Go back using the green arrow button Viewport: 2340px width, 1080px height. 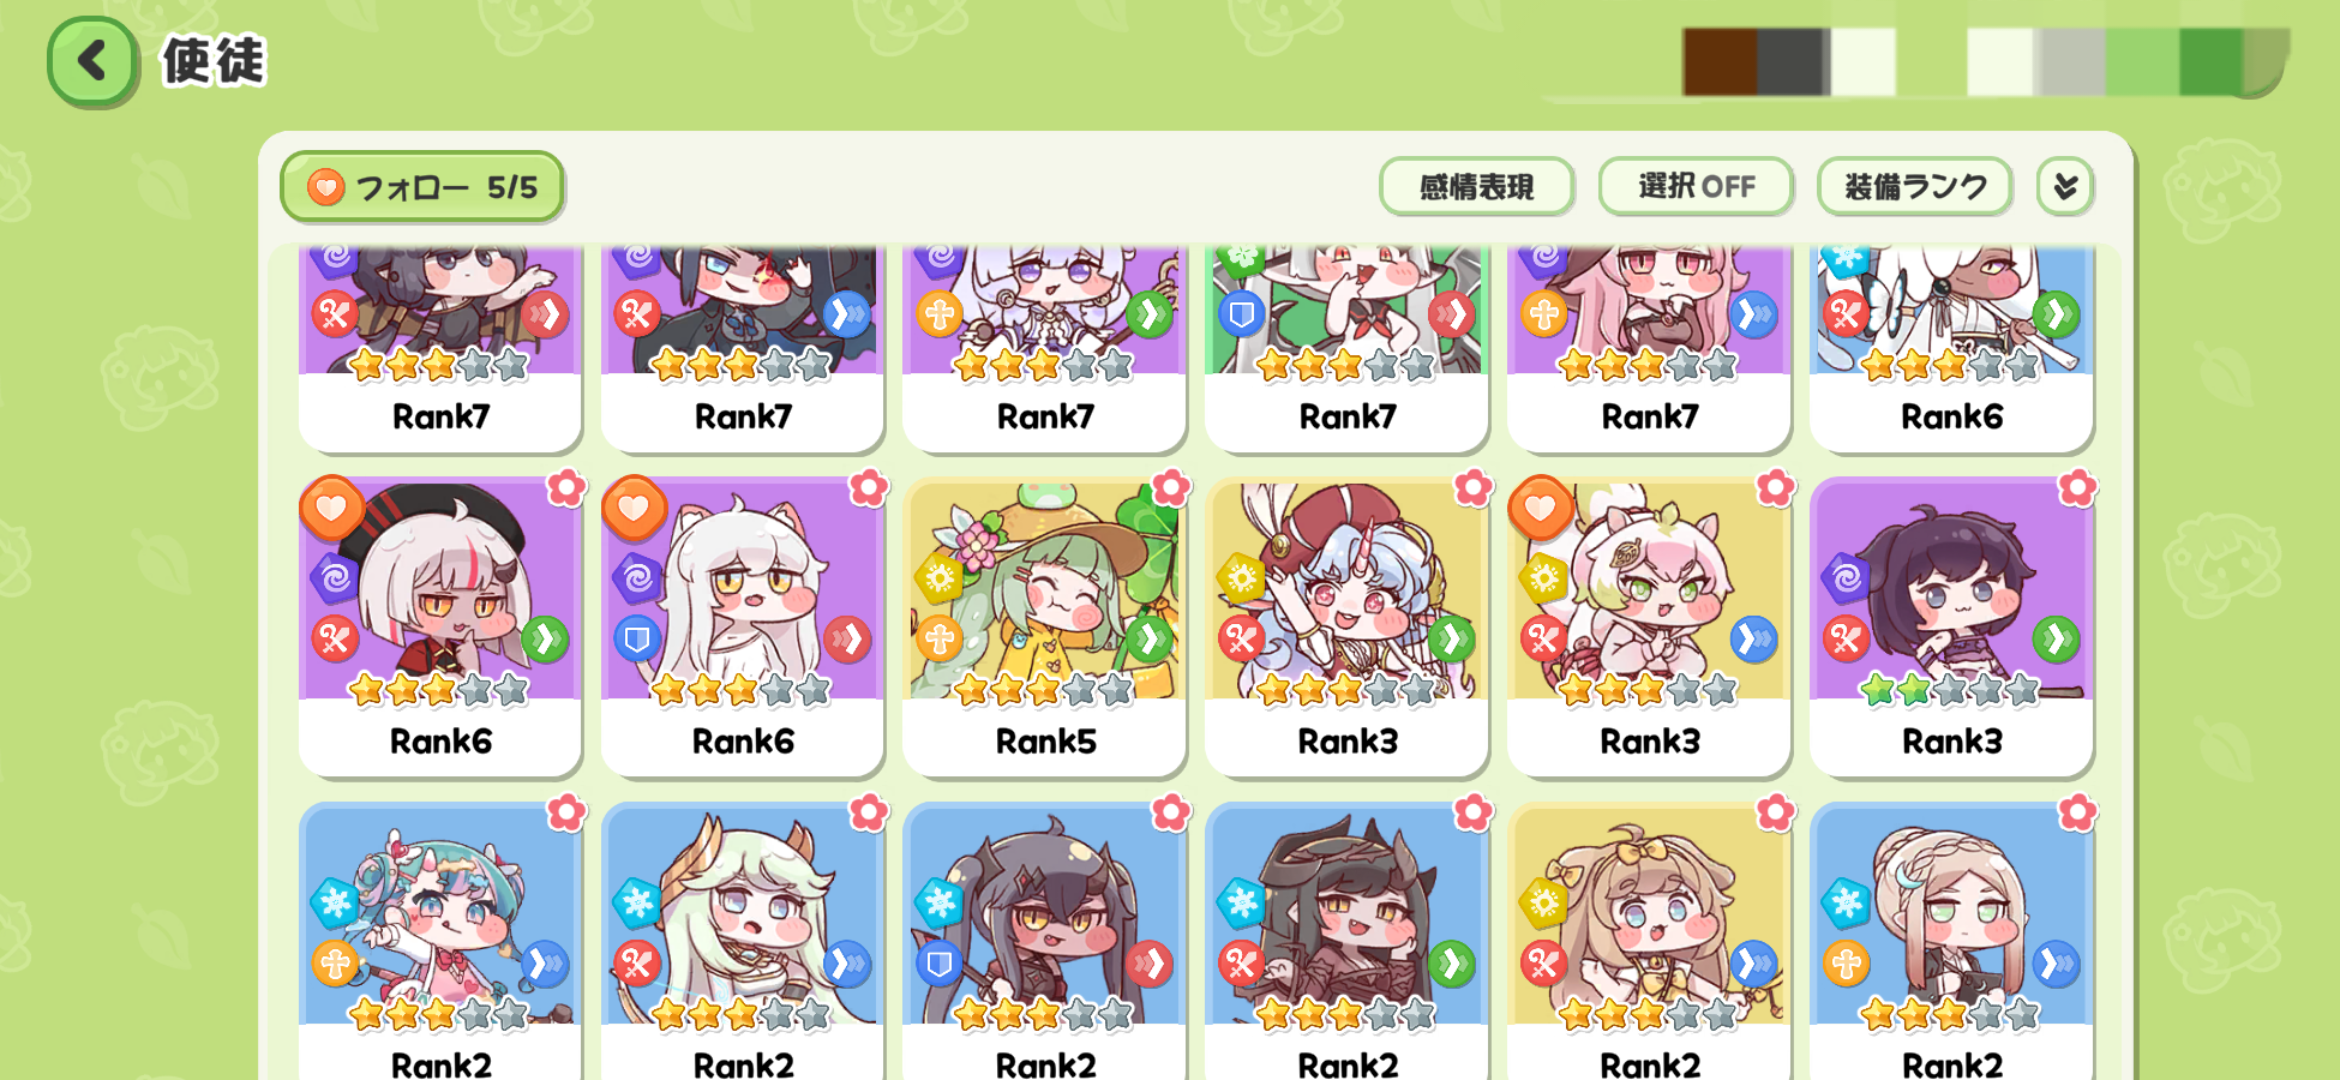point(92,62)
